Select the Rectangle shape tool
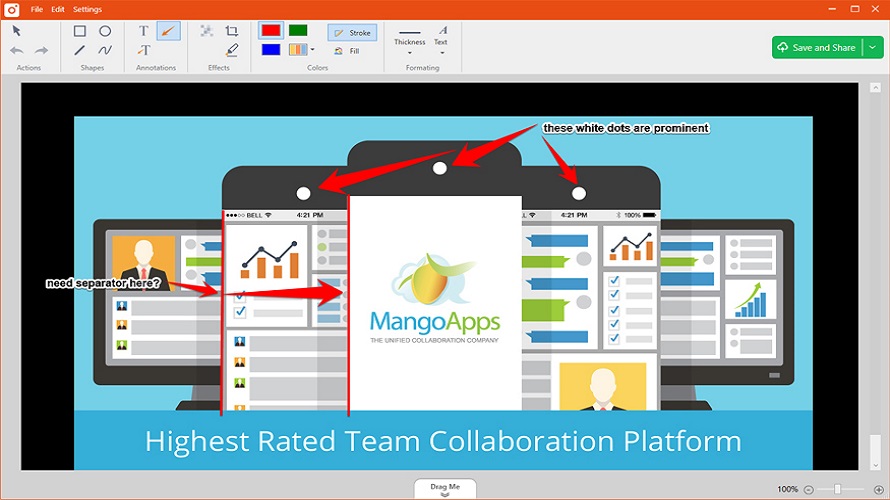890x500 pixels. tap(80, 31)
